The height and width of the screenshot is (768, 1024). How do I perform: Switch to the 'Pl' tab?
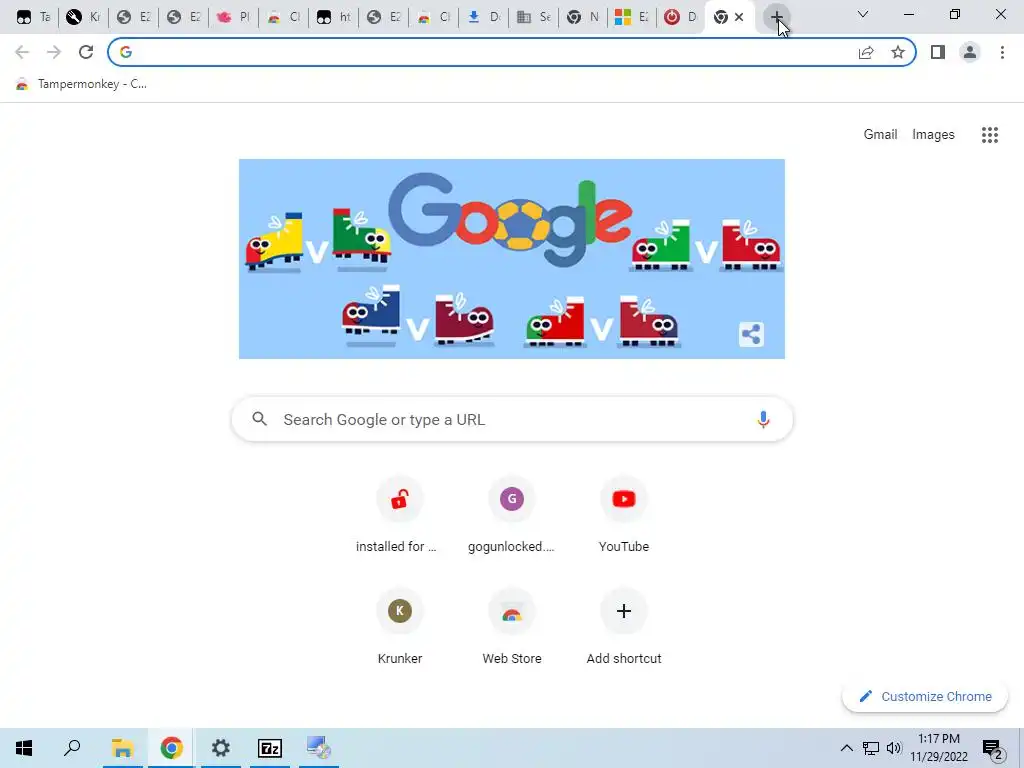(x=233, y=17)
